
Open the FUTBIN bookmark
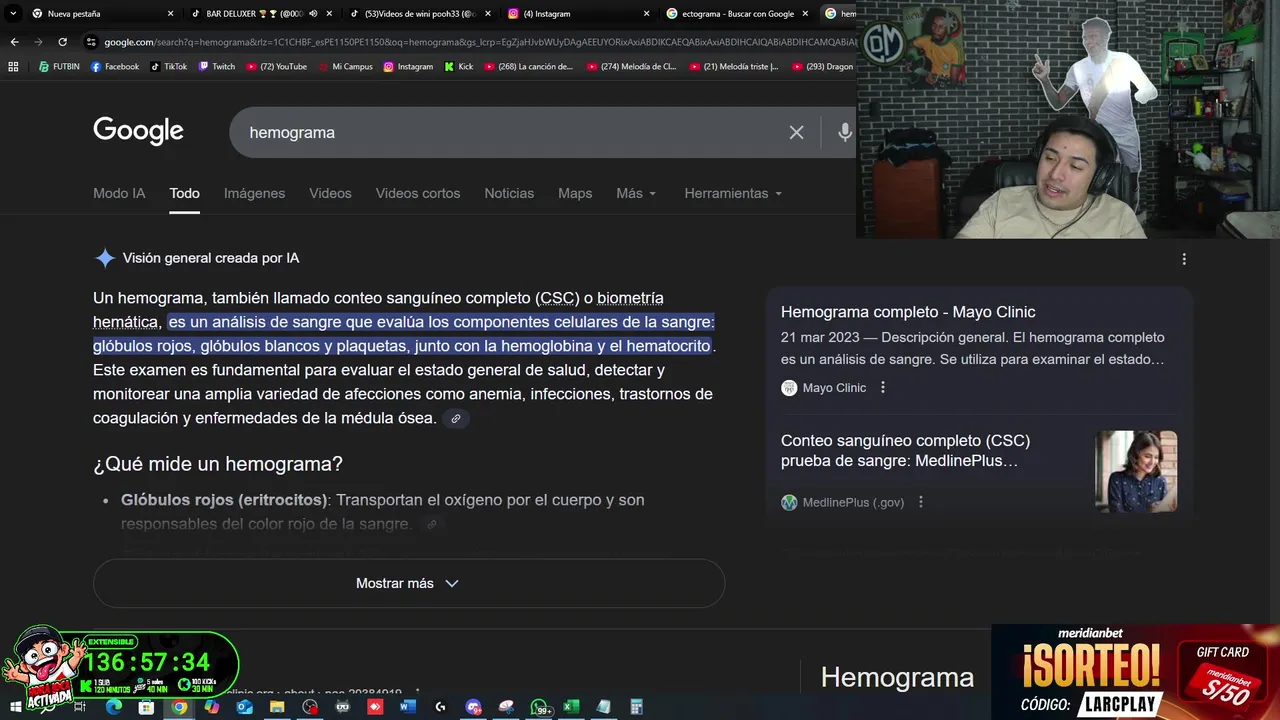[59, 67]
